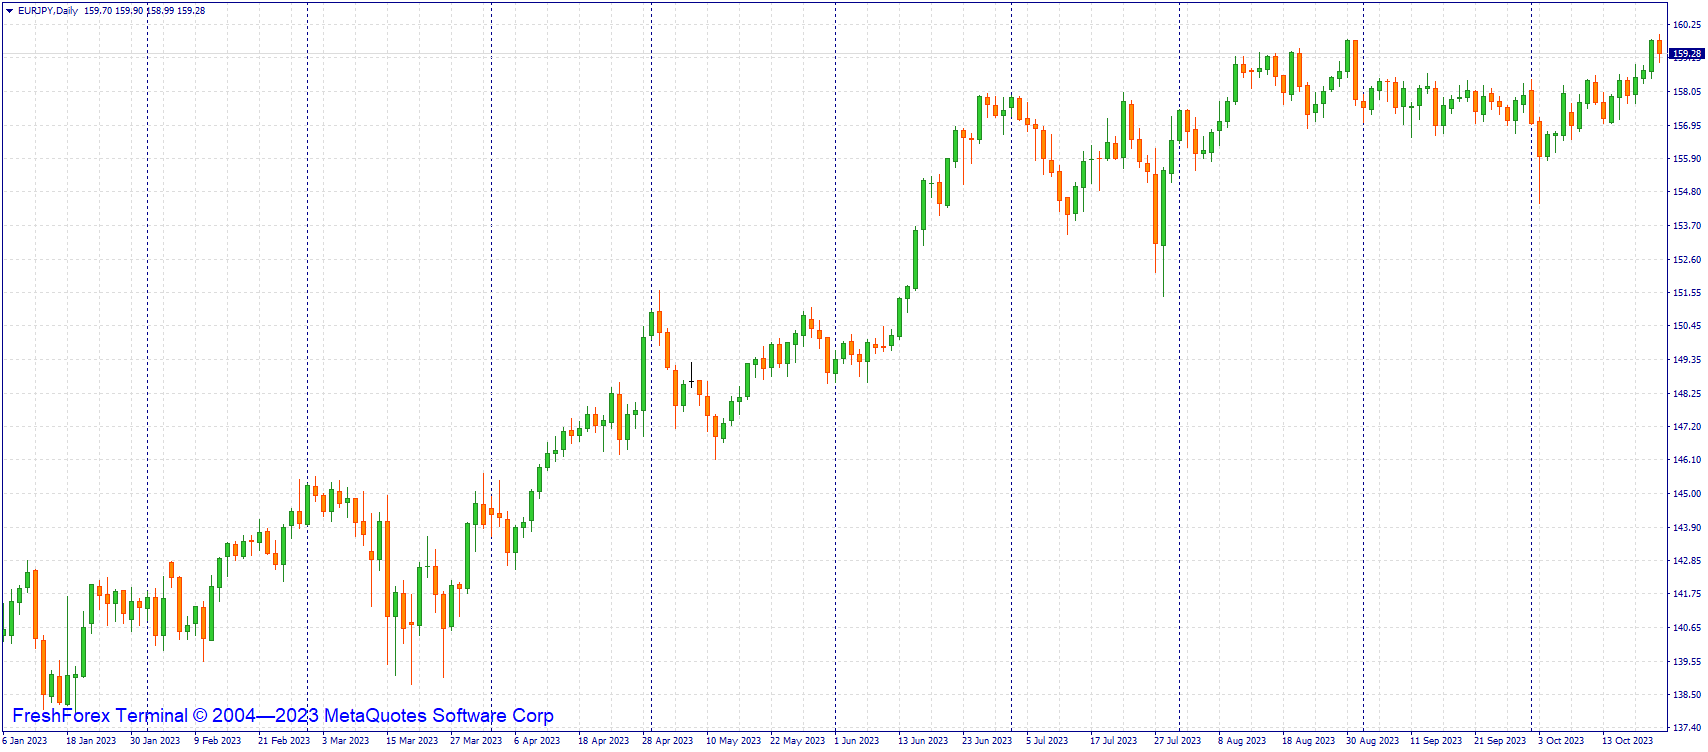Viewport: 1708px width, 752px height.
Task: Click the 21 Sep 2023 date label
Action: pos(1500,741)
